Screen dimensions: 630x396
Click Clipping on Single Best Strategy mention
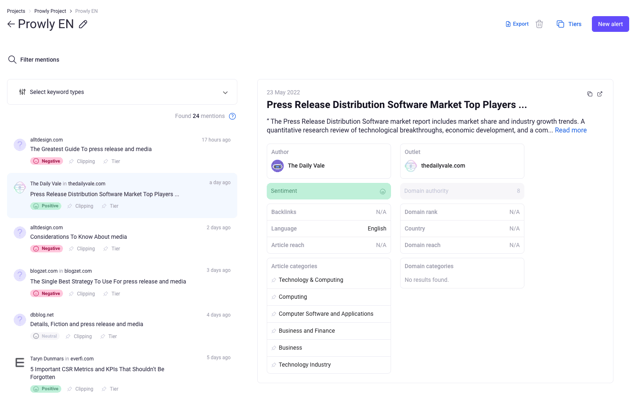click(x=82, y=294)
